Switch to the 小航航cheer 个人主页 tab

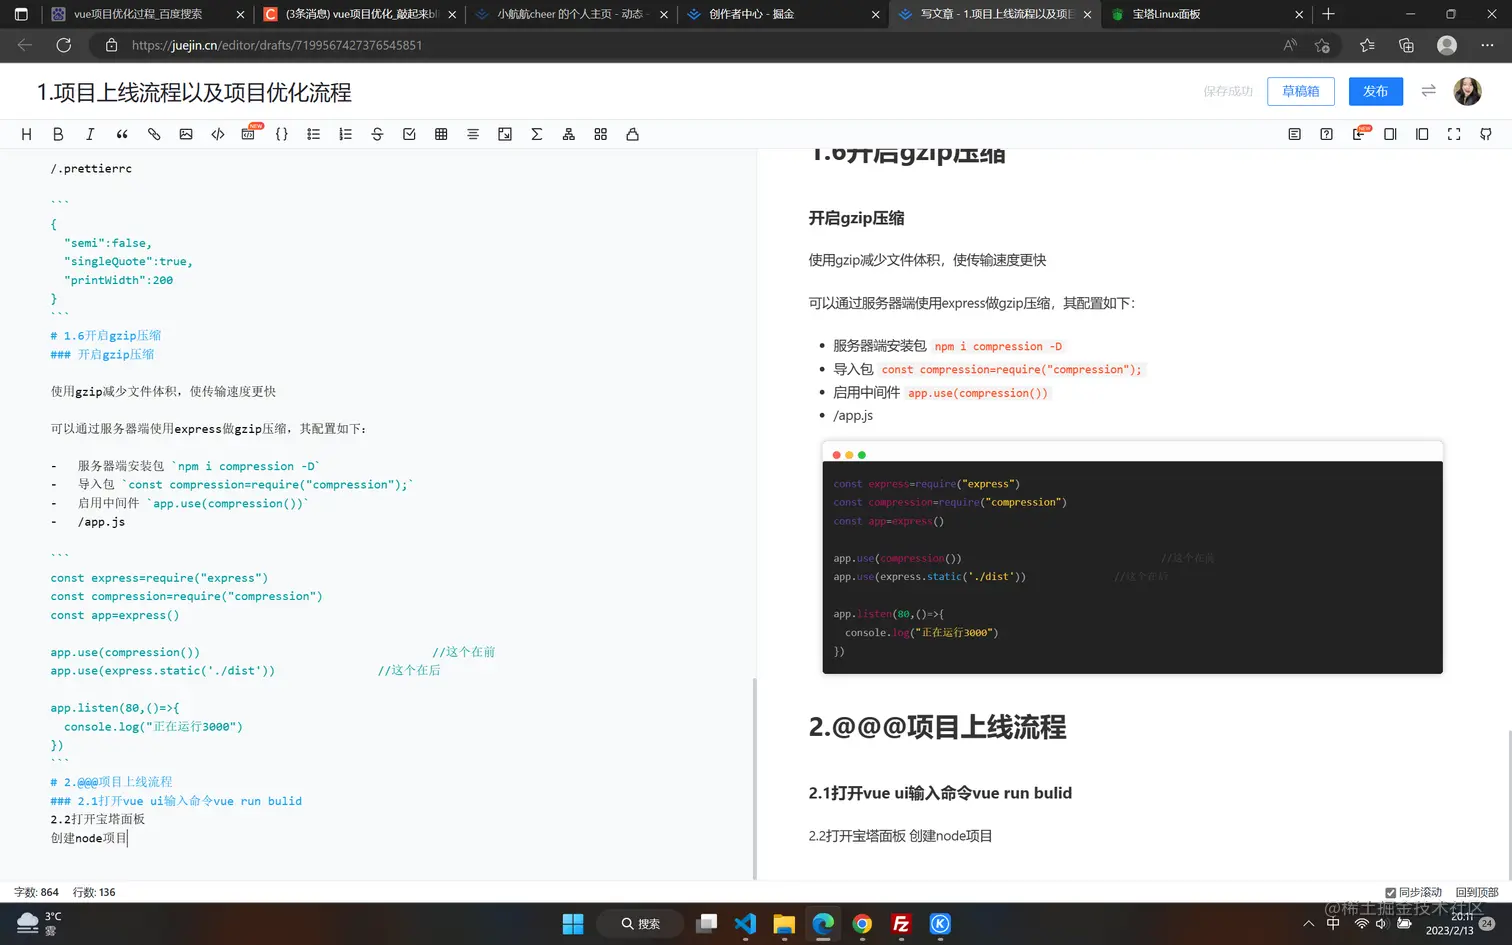click(571, 14)
